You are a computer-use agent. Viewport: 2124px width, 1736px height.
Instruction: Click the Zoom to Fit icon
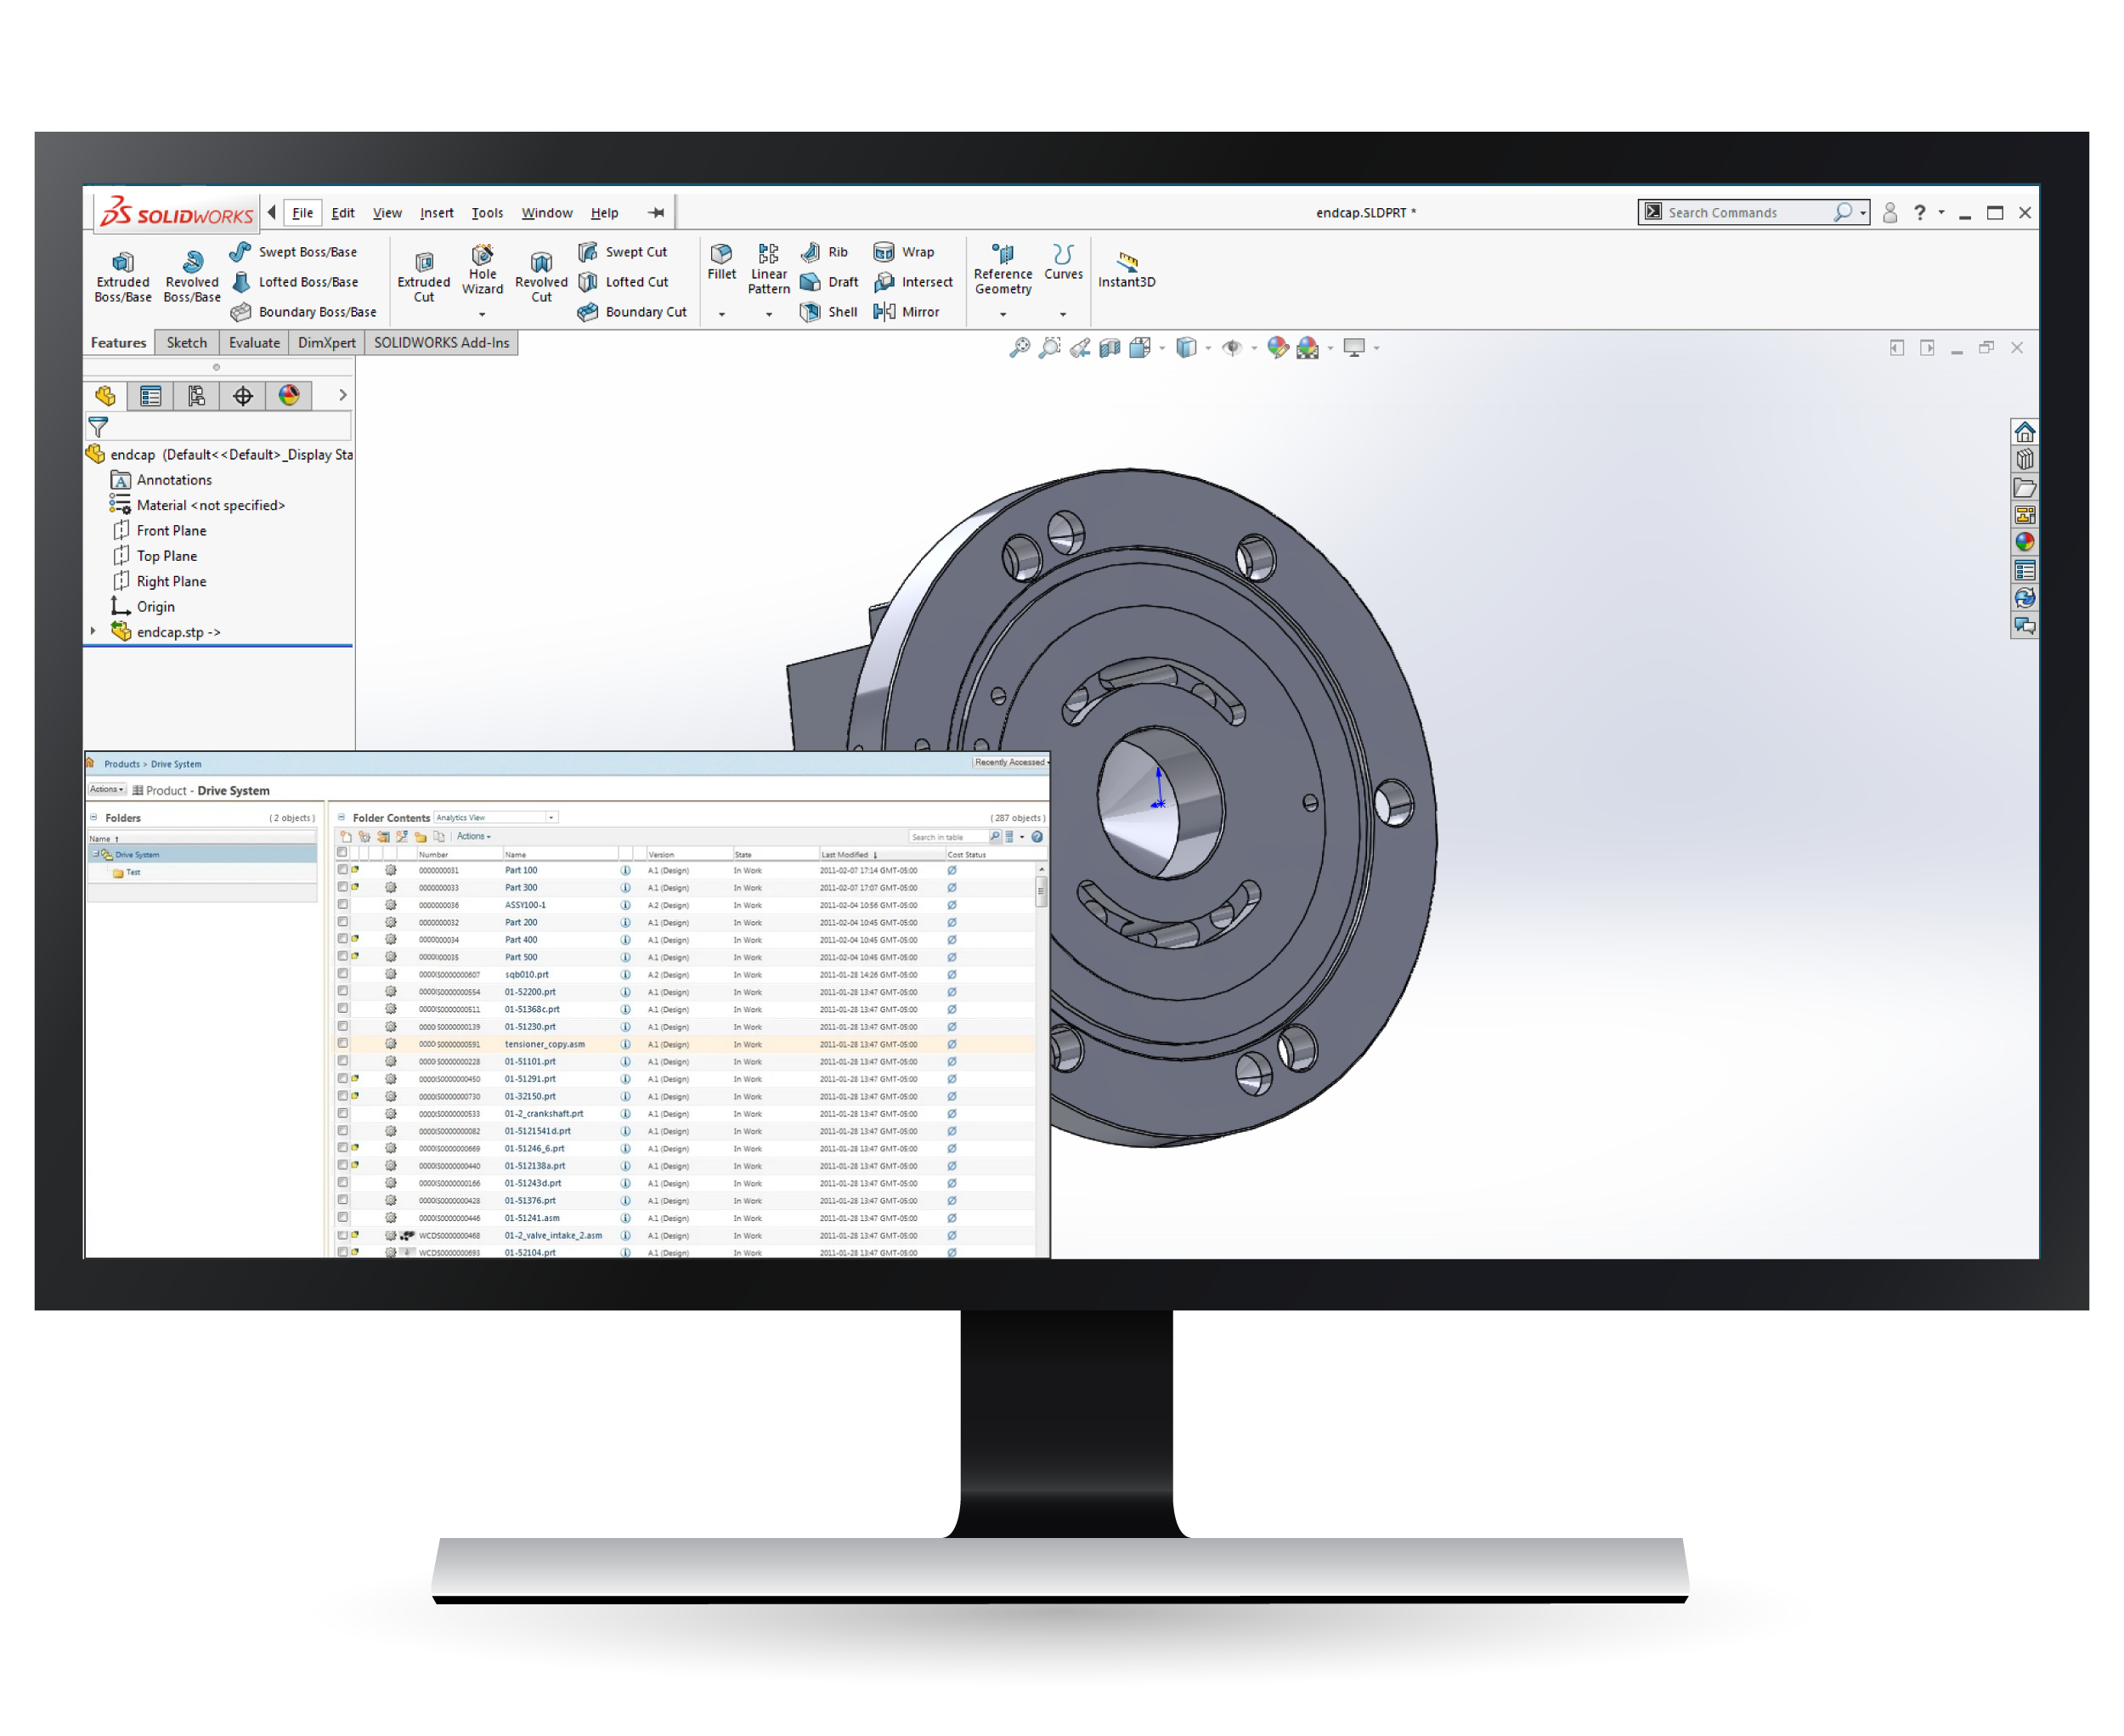click(x=1019, y=348)
